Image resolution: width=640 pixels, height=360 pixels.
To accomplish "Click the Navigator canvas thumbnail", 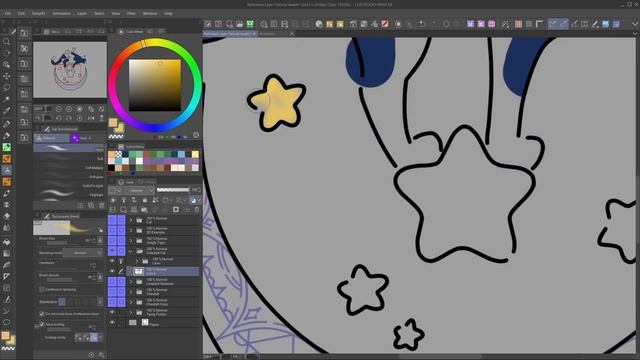I will pos(70,69).
